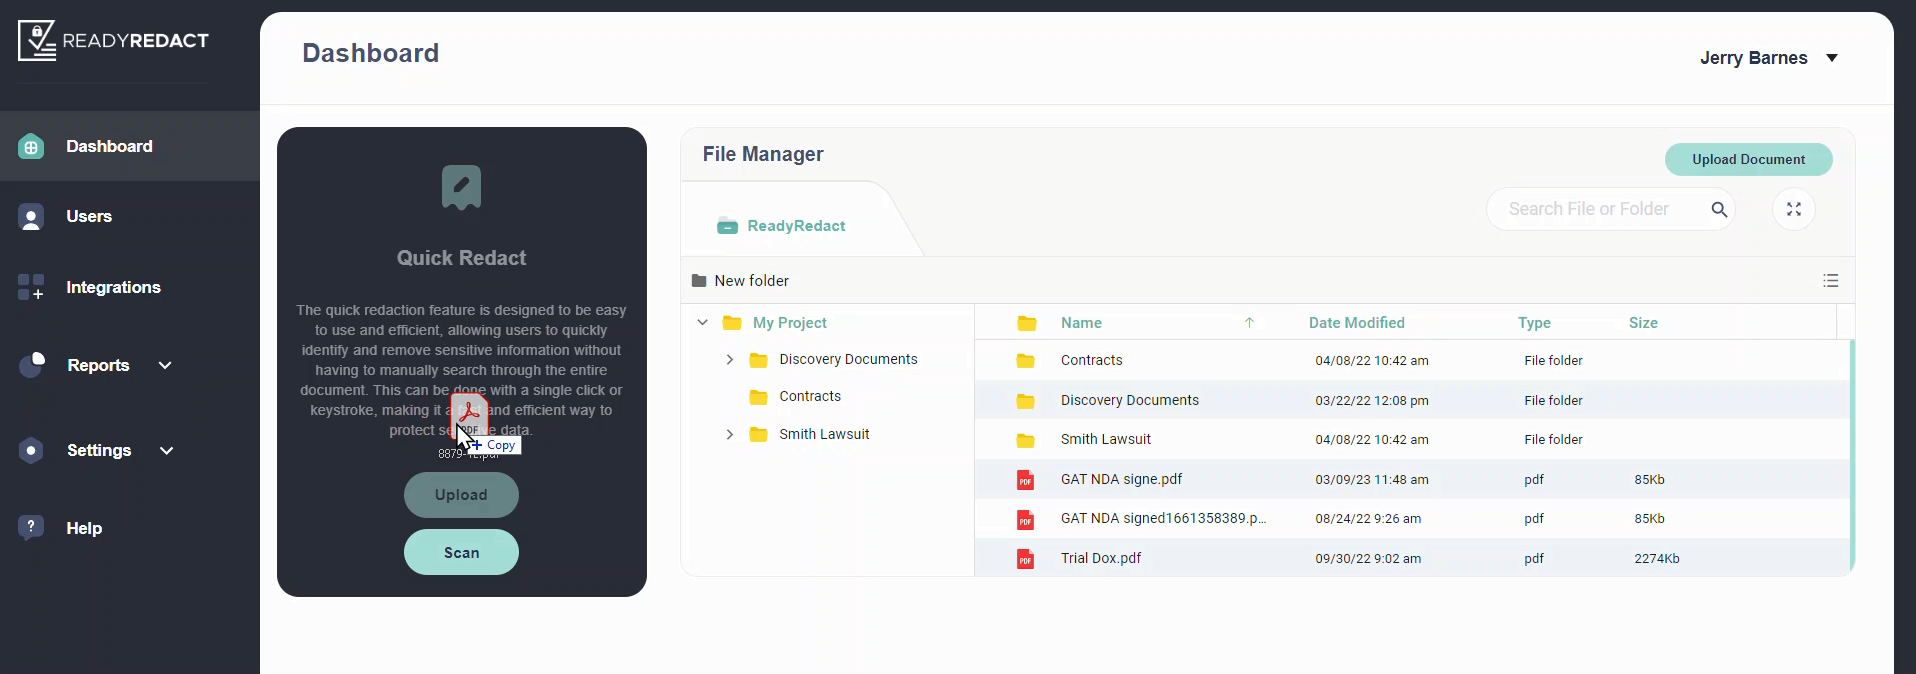Click the Reports pie chart icon
The height and width of the screenshot is (674, 1916).
pyautogui.click(x=32, y=365)
